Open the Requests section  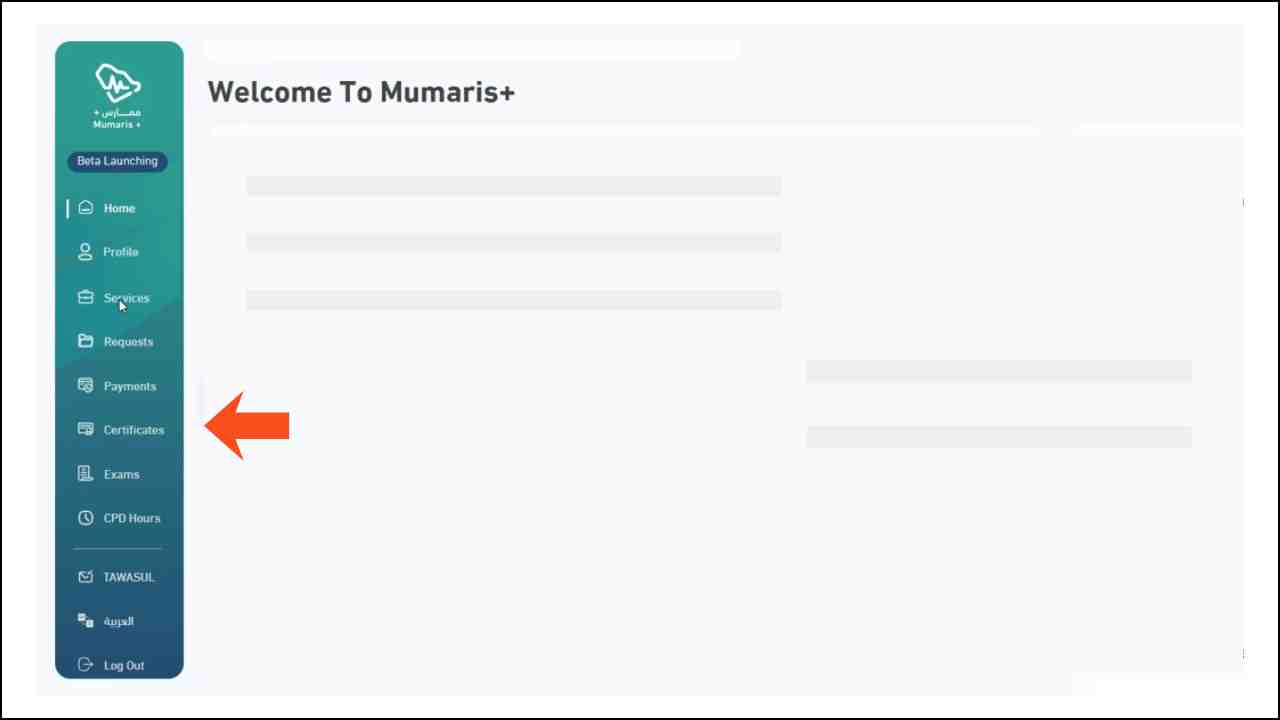pos(128,341)
